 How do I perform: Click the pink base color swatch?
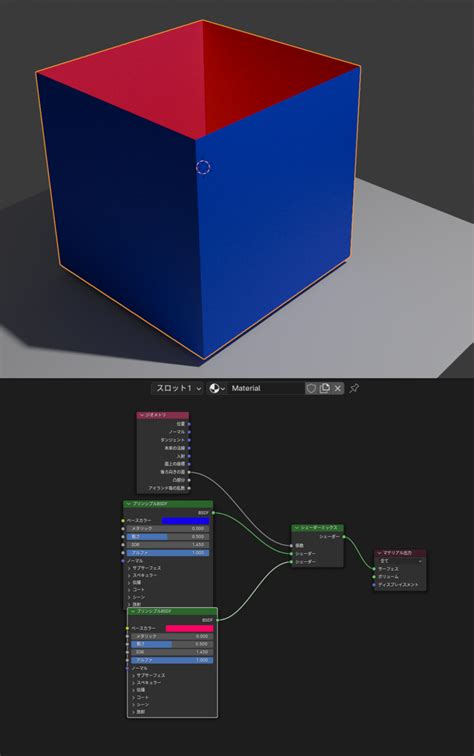[x=190, y=628]
